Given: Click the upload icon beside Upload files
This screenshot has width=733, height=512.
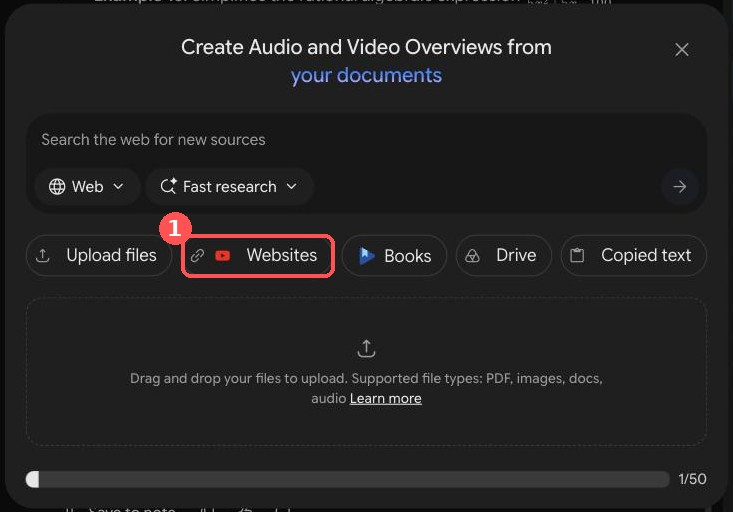Looking at the screenshot, I should (43, 255).
